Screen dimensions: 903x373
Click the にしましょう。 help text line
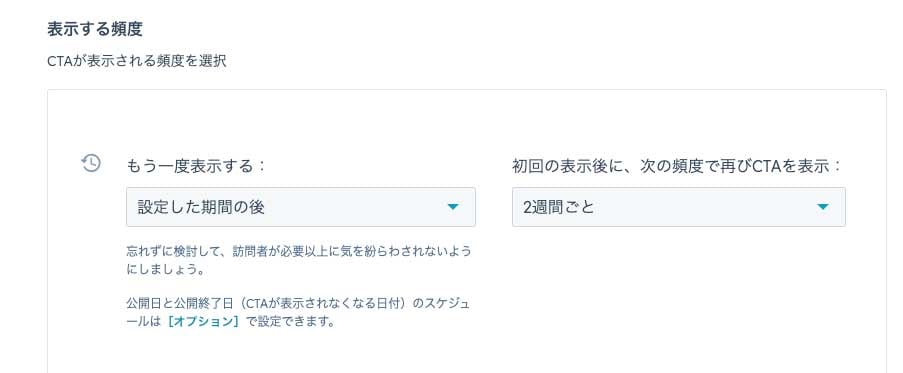165,270
